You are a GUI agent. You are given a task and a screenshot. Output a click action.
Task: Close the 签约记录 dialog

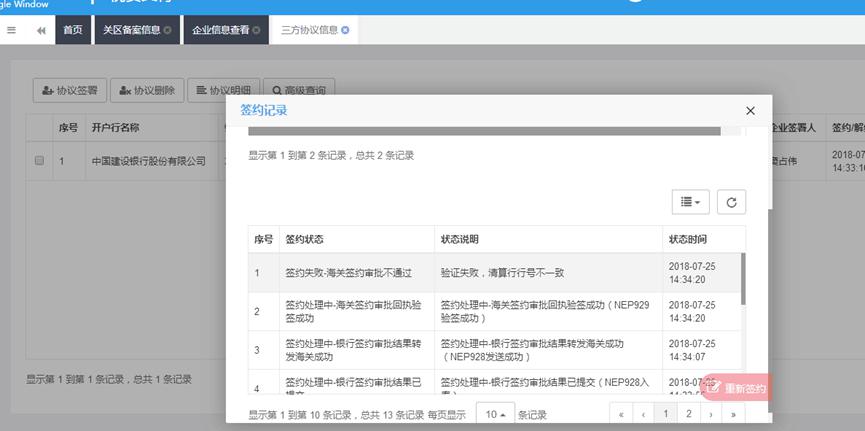(751, 111)
